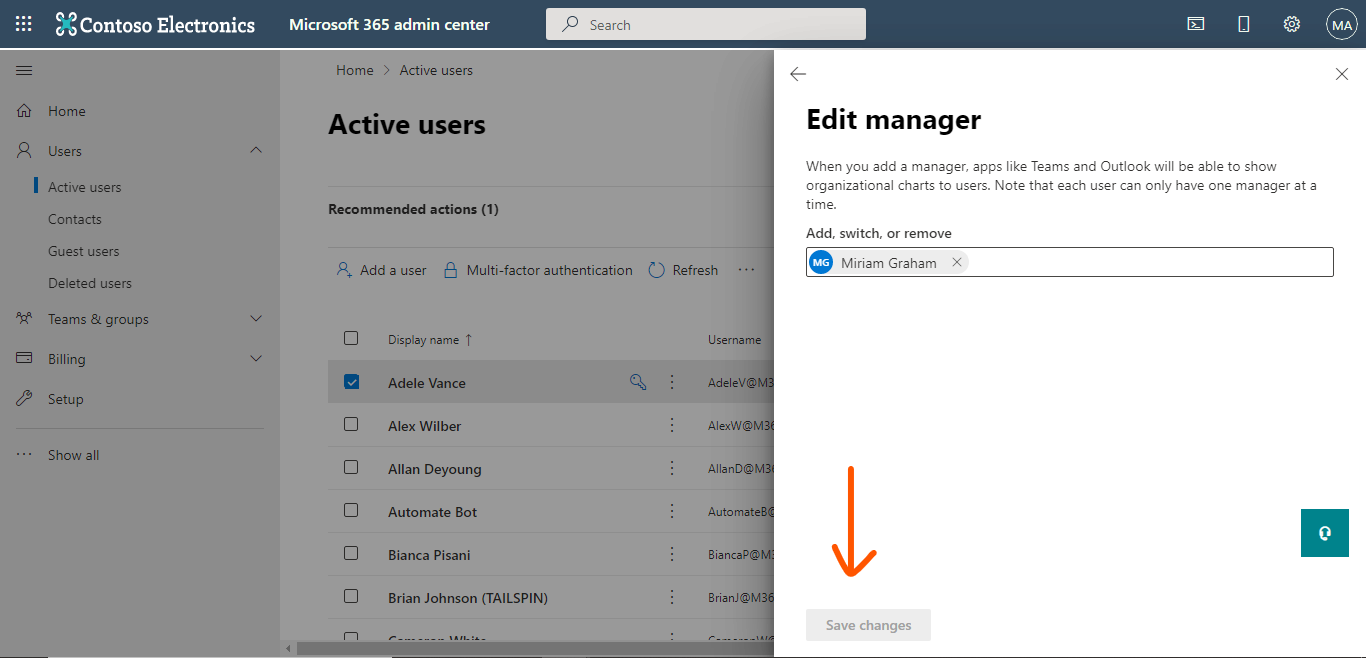The width and height of the screenshot is (1366, 658).
Task: Click the back arrow in Edit manager panel
Action: tap(798, 74)
